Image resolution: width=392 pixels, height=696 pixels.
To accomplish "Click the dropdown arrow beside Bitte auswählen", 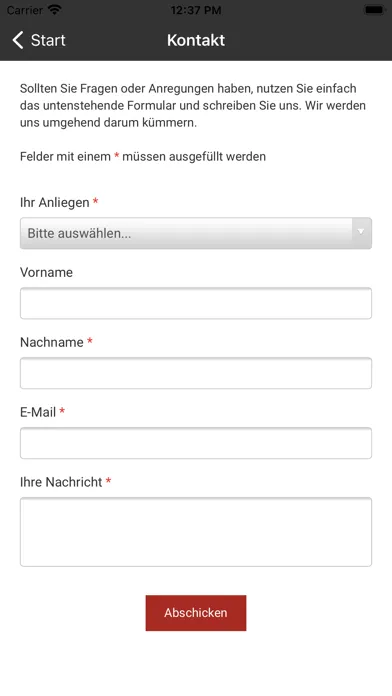I will click(x=361, y=232).
